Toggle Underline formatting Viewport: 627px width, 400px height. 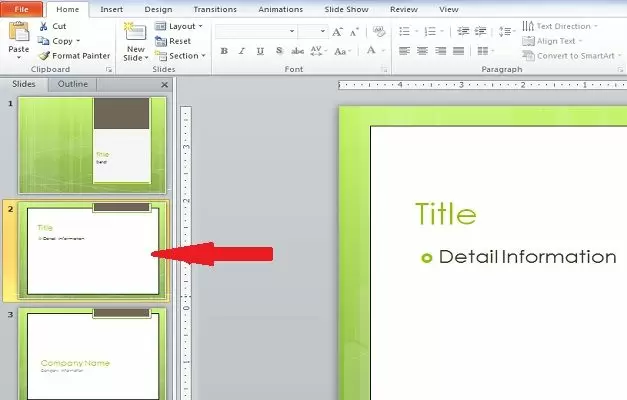[260, 51]
